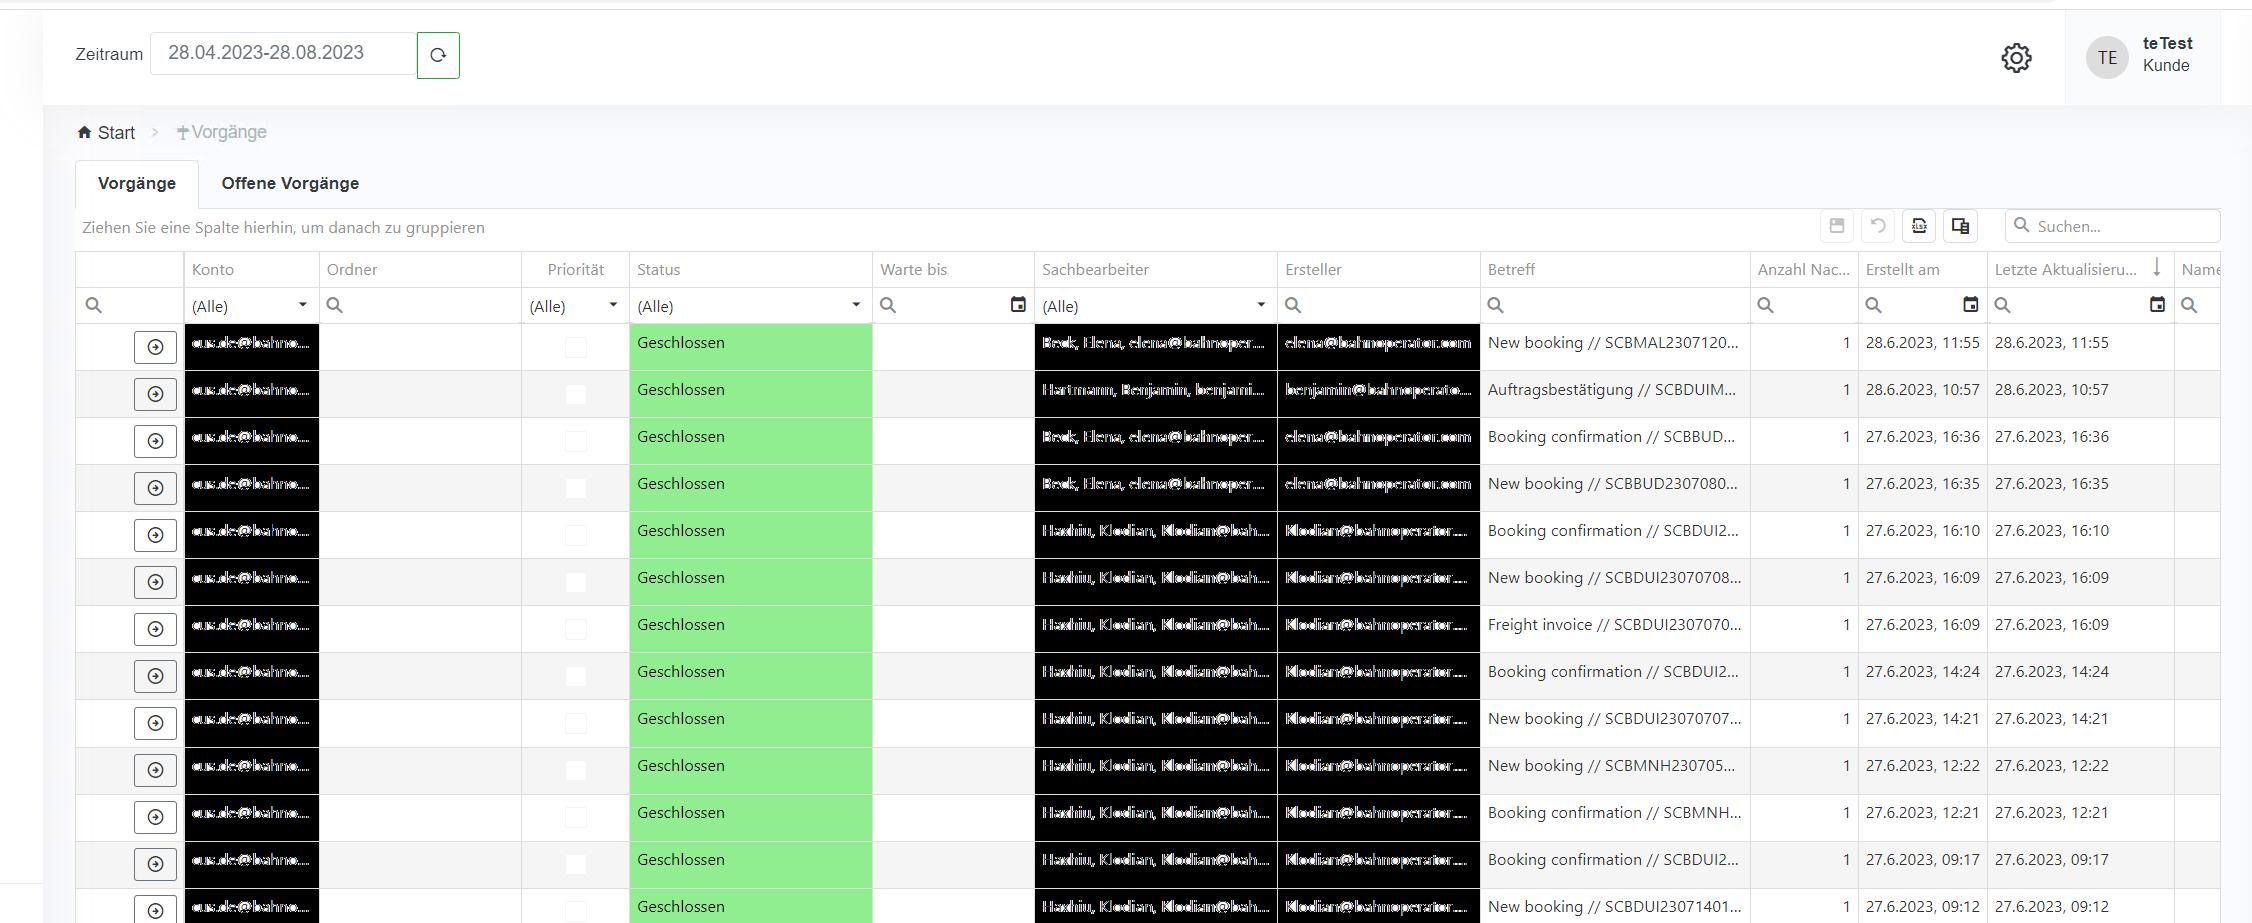Export the table to XLSX
2252x923 pixels.
coord(1919,226)
